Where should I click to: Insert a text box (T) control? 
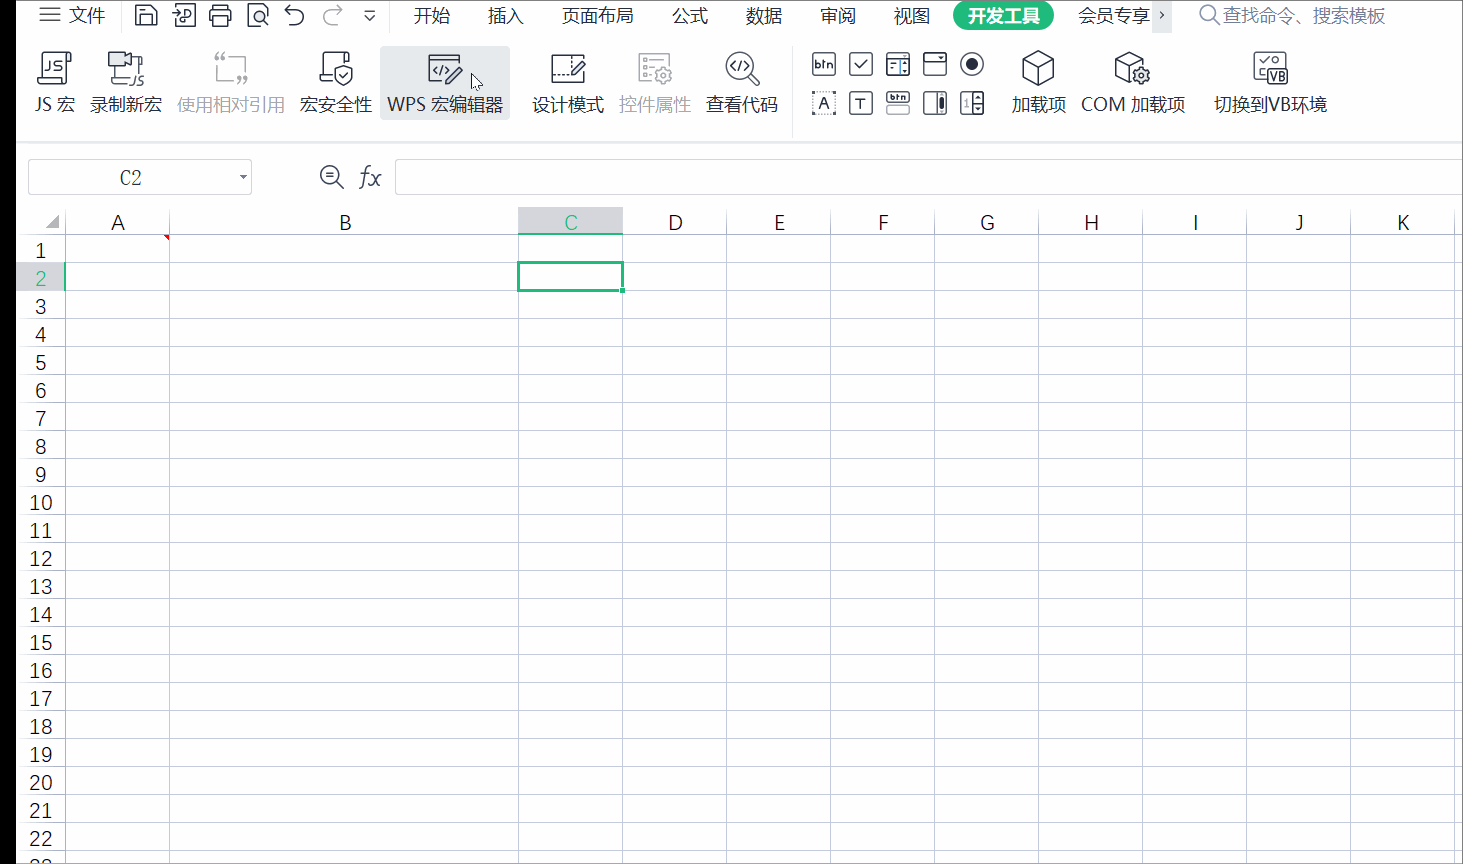(861, 103)
